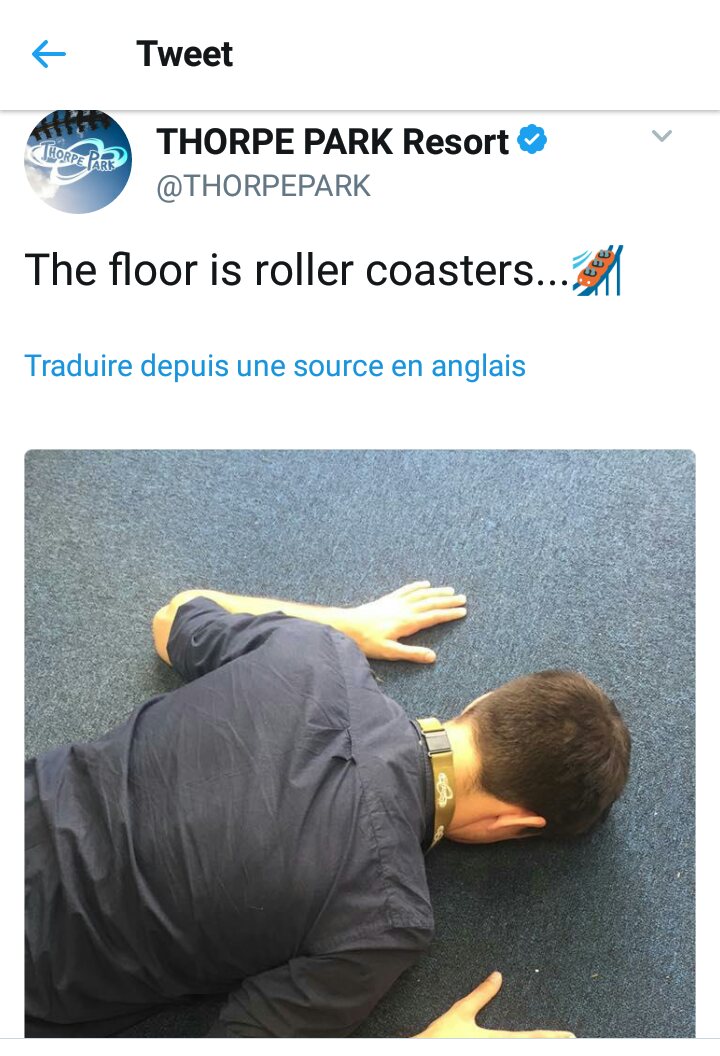Click the word Resort in the name
Screen dimensions: 720x1056
pyautogui.click(x=455, y=141)
